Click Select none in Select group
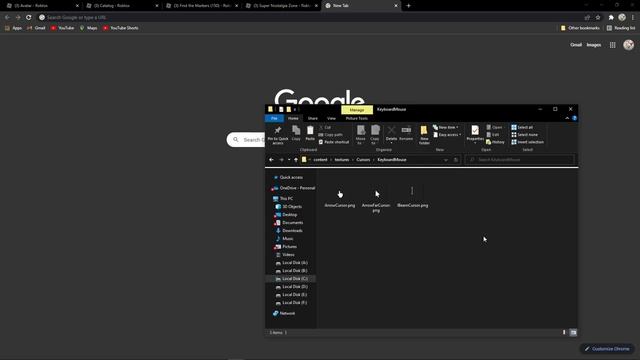Screen dimensions: 640x360 524,135
